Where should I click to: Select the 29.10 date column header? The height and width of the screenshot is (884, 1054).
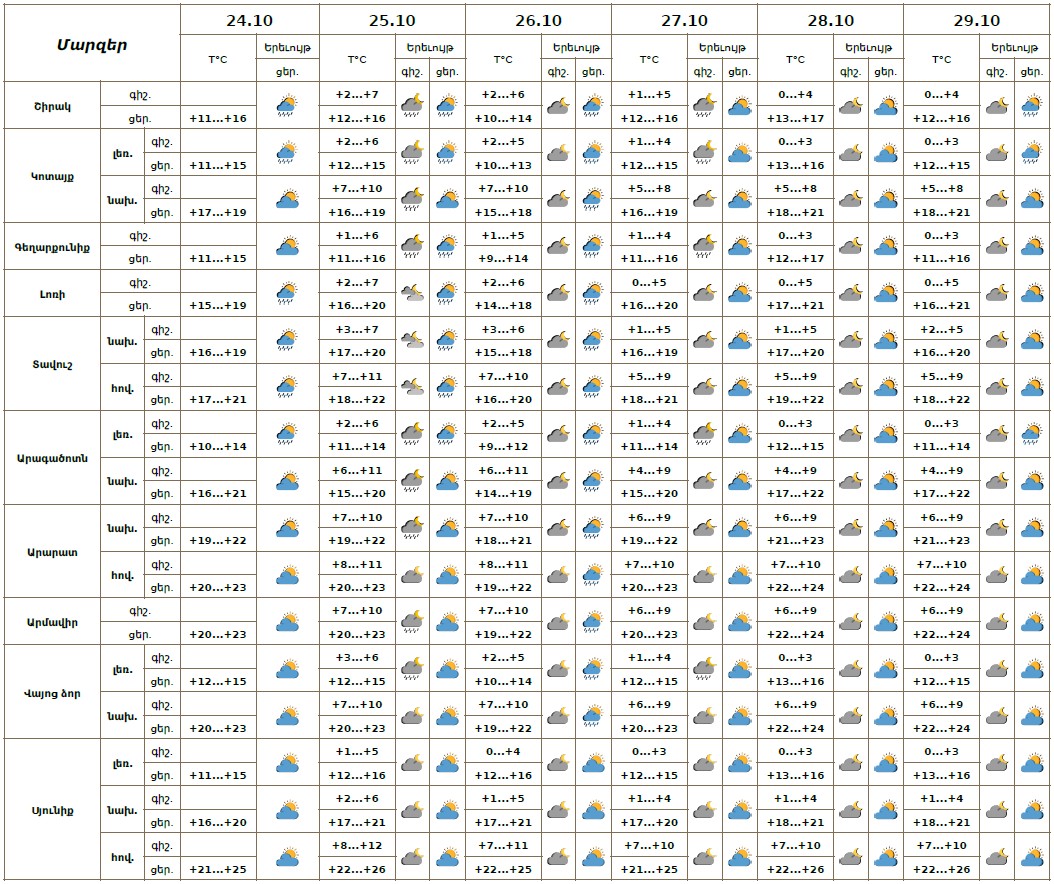[976, 20]
